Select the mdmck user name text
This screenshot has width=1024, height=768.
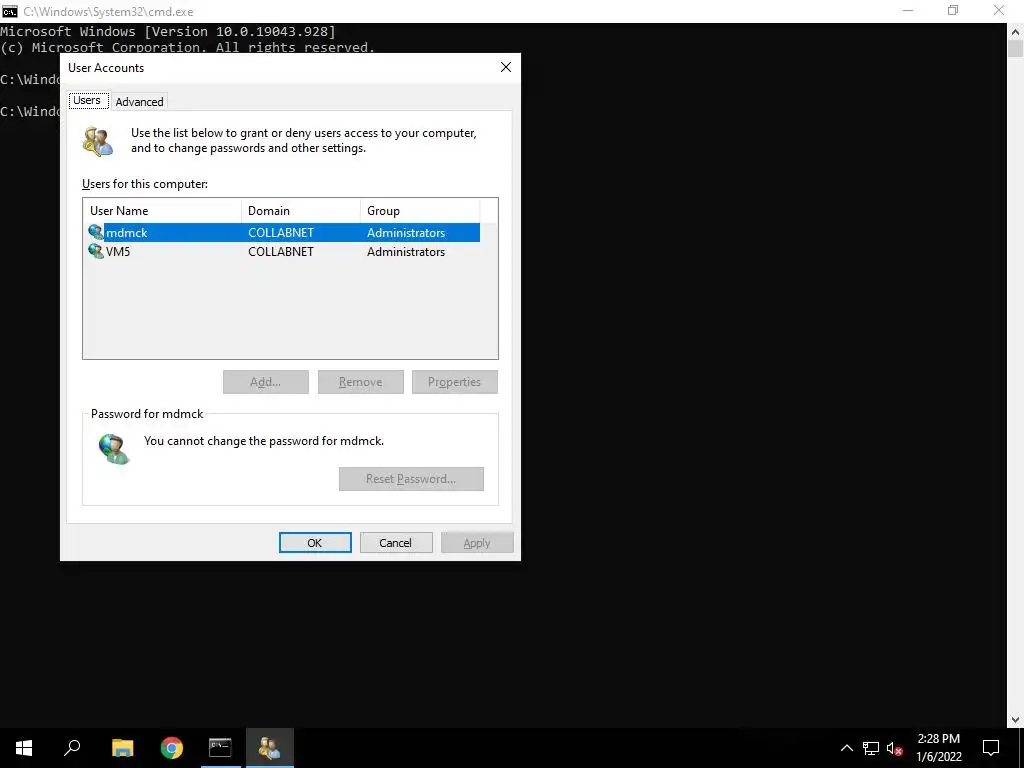pos(126,232)
